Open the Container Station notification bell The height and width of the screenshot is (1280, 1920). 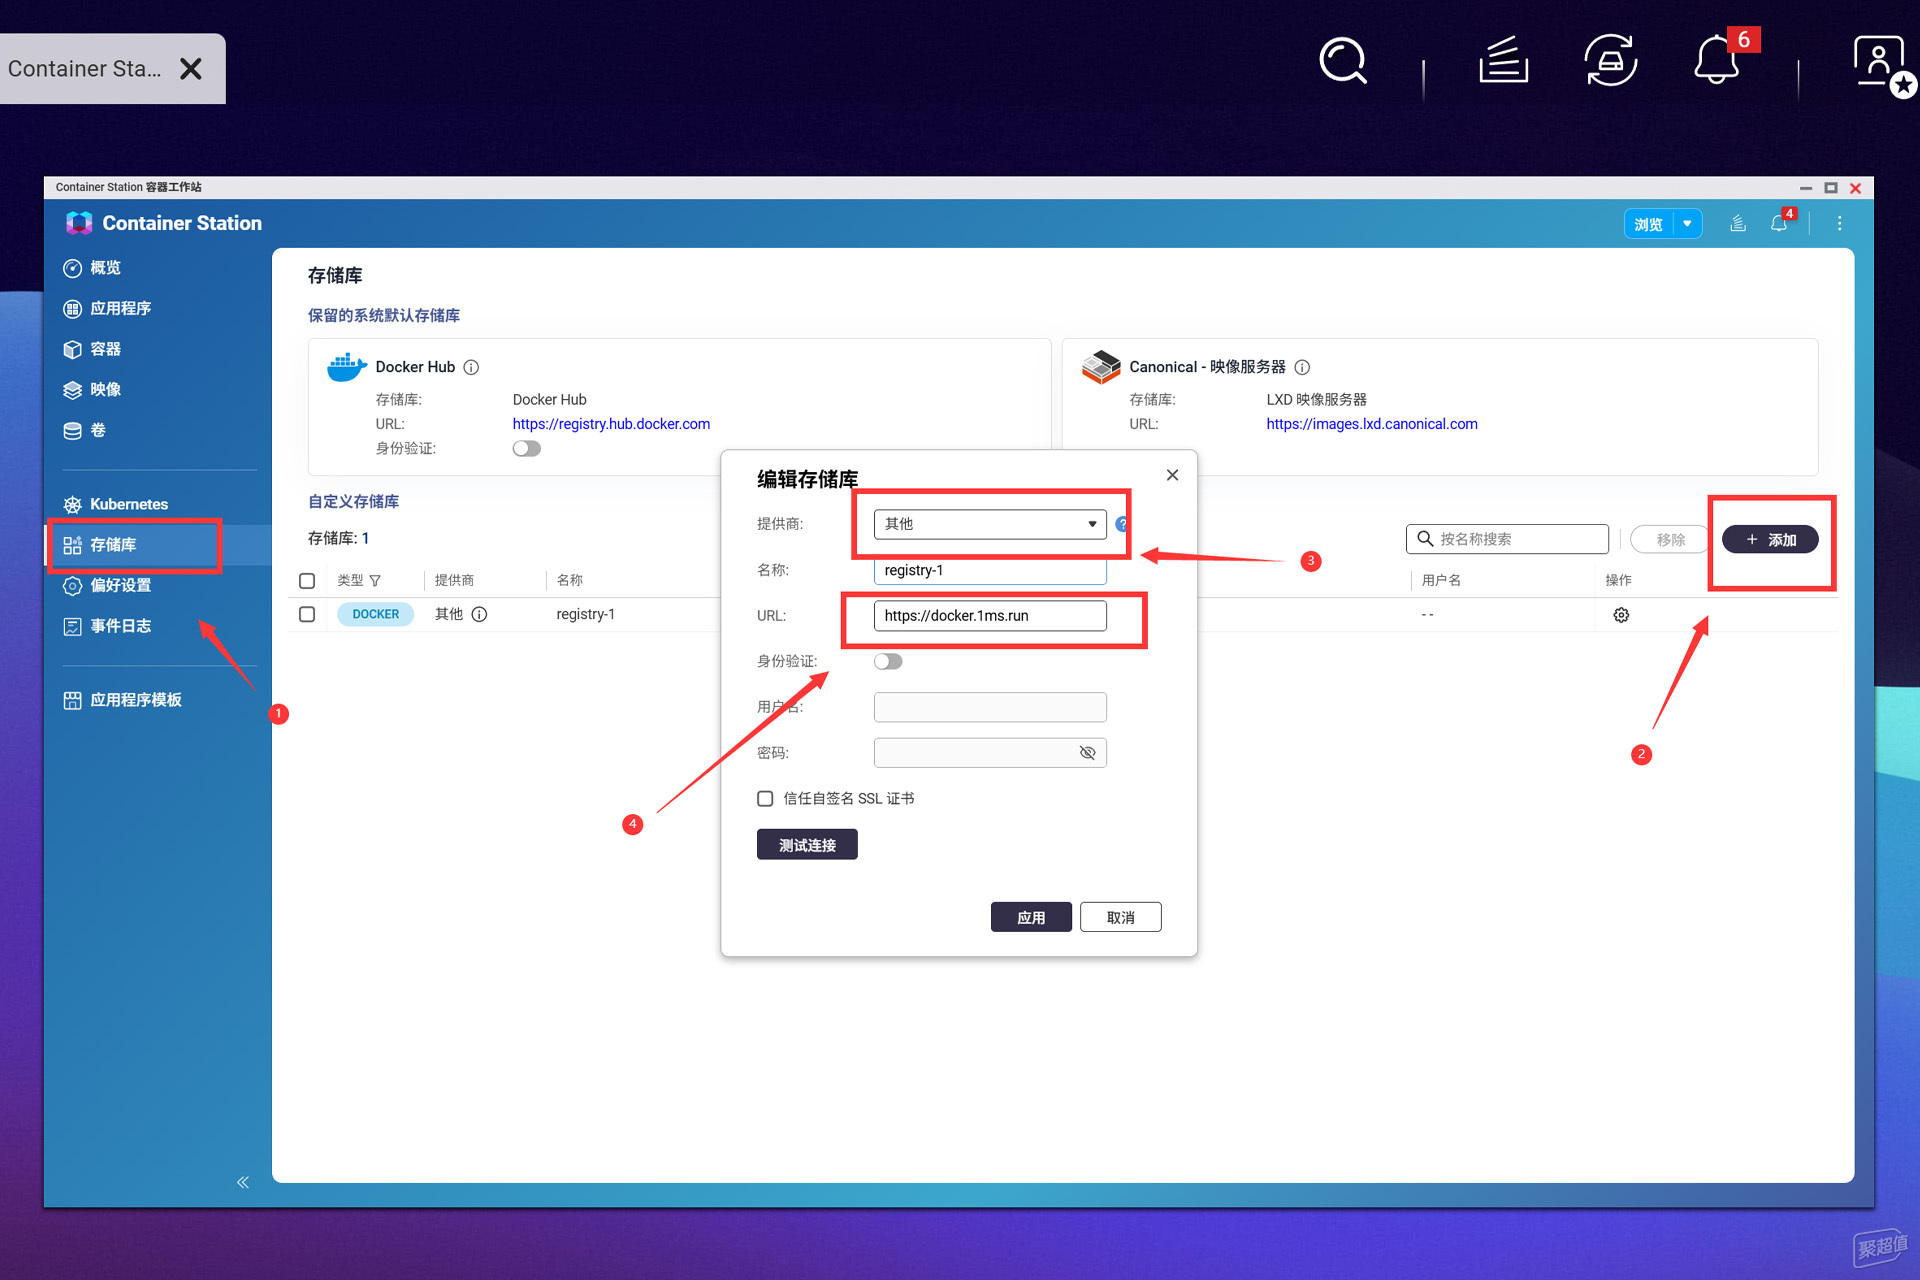(x=1779, y=224)
